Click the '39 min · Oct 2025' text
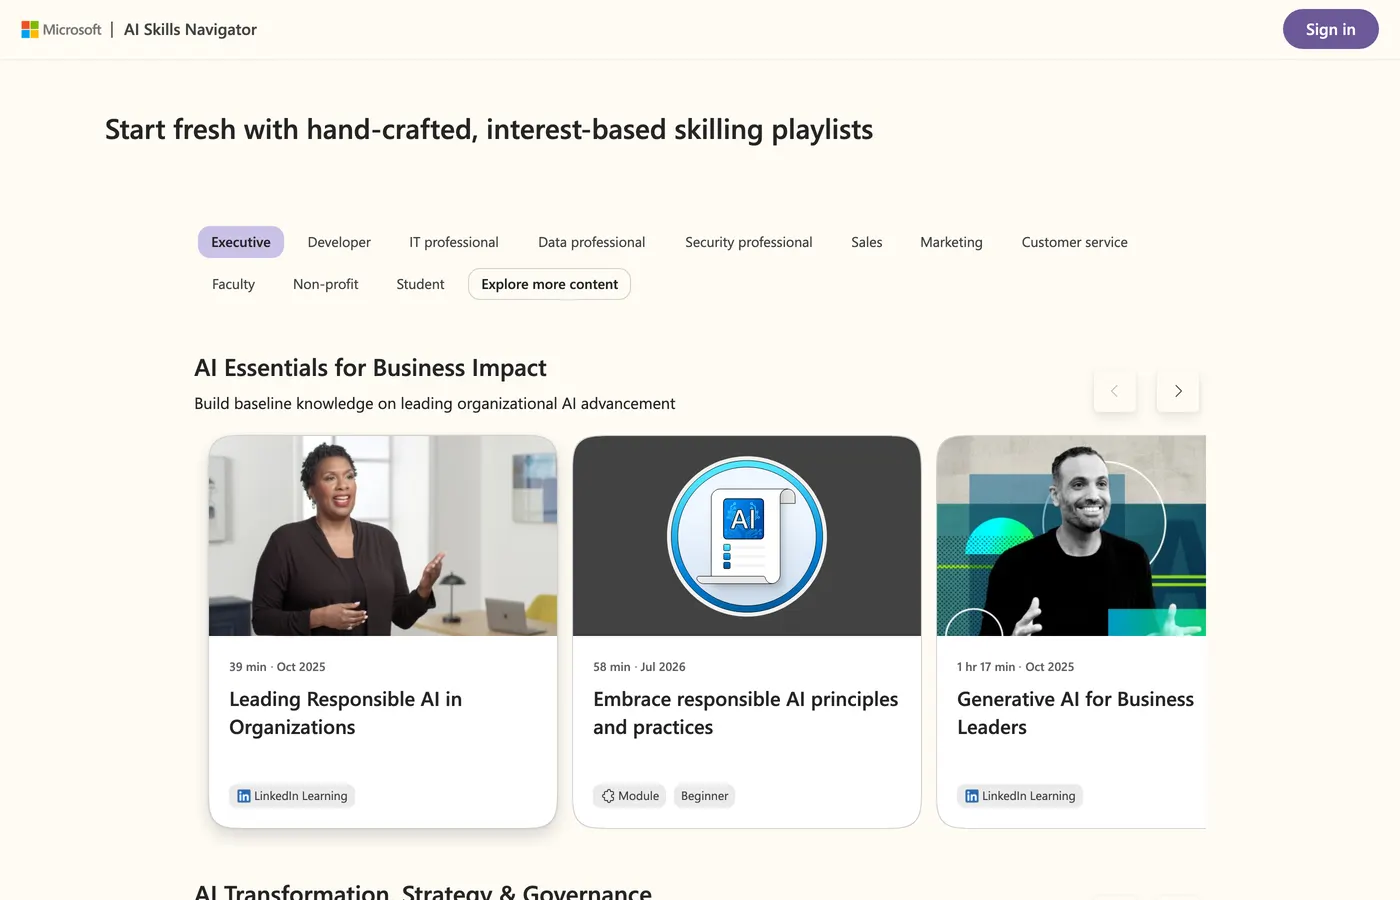 (x=277, y=667)
